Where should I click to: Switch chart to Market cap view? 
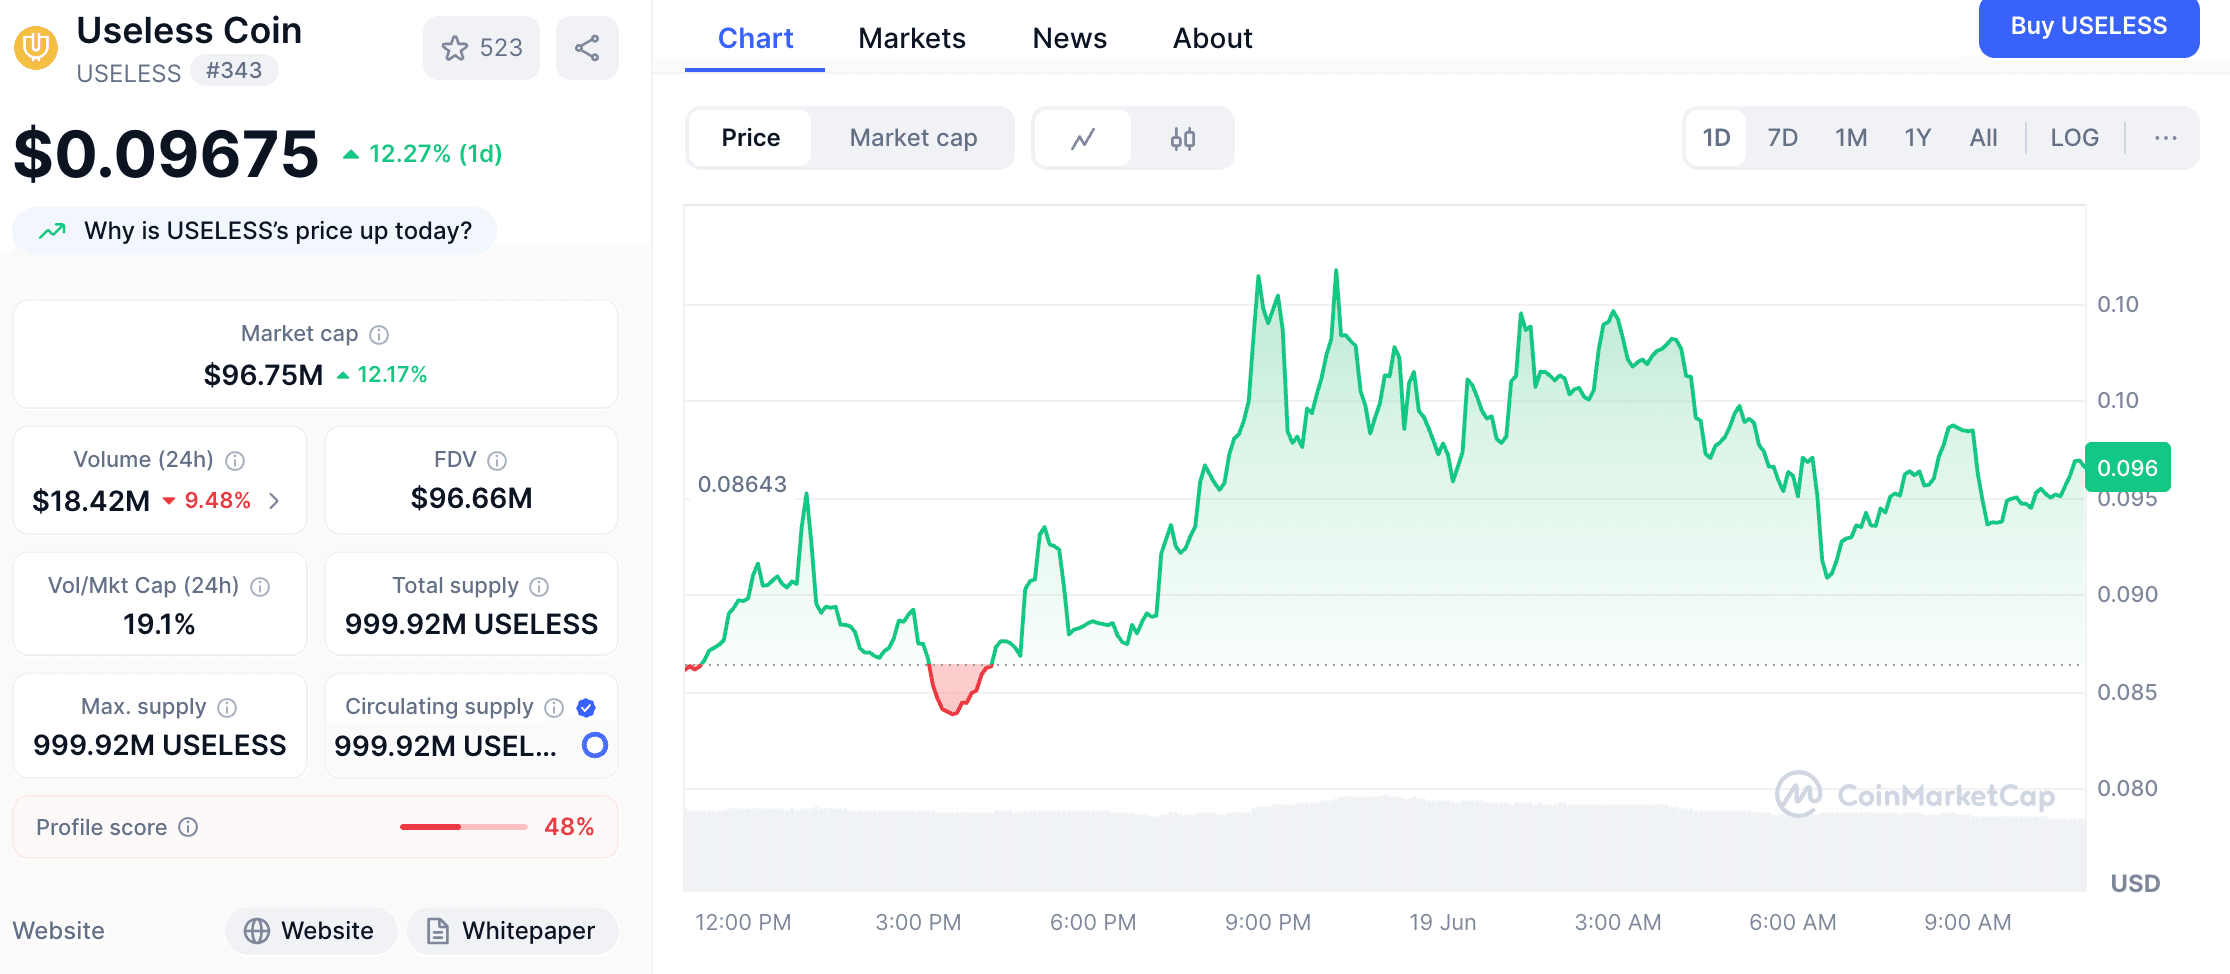[x=913, y=138]
